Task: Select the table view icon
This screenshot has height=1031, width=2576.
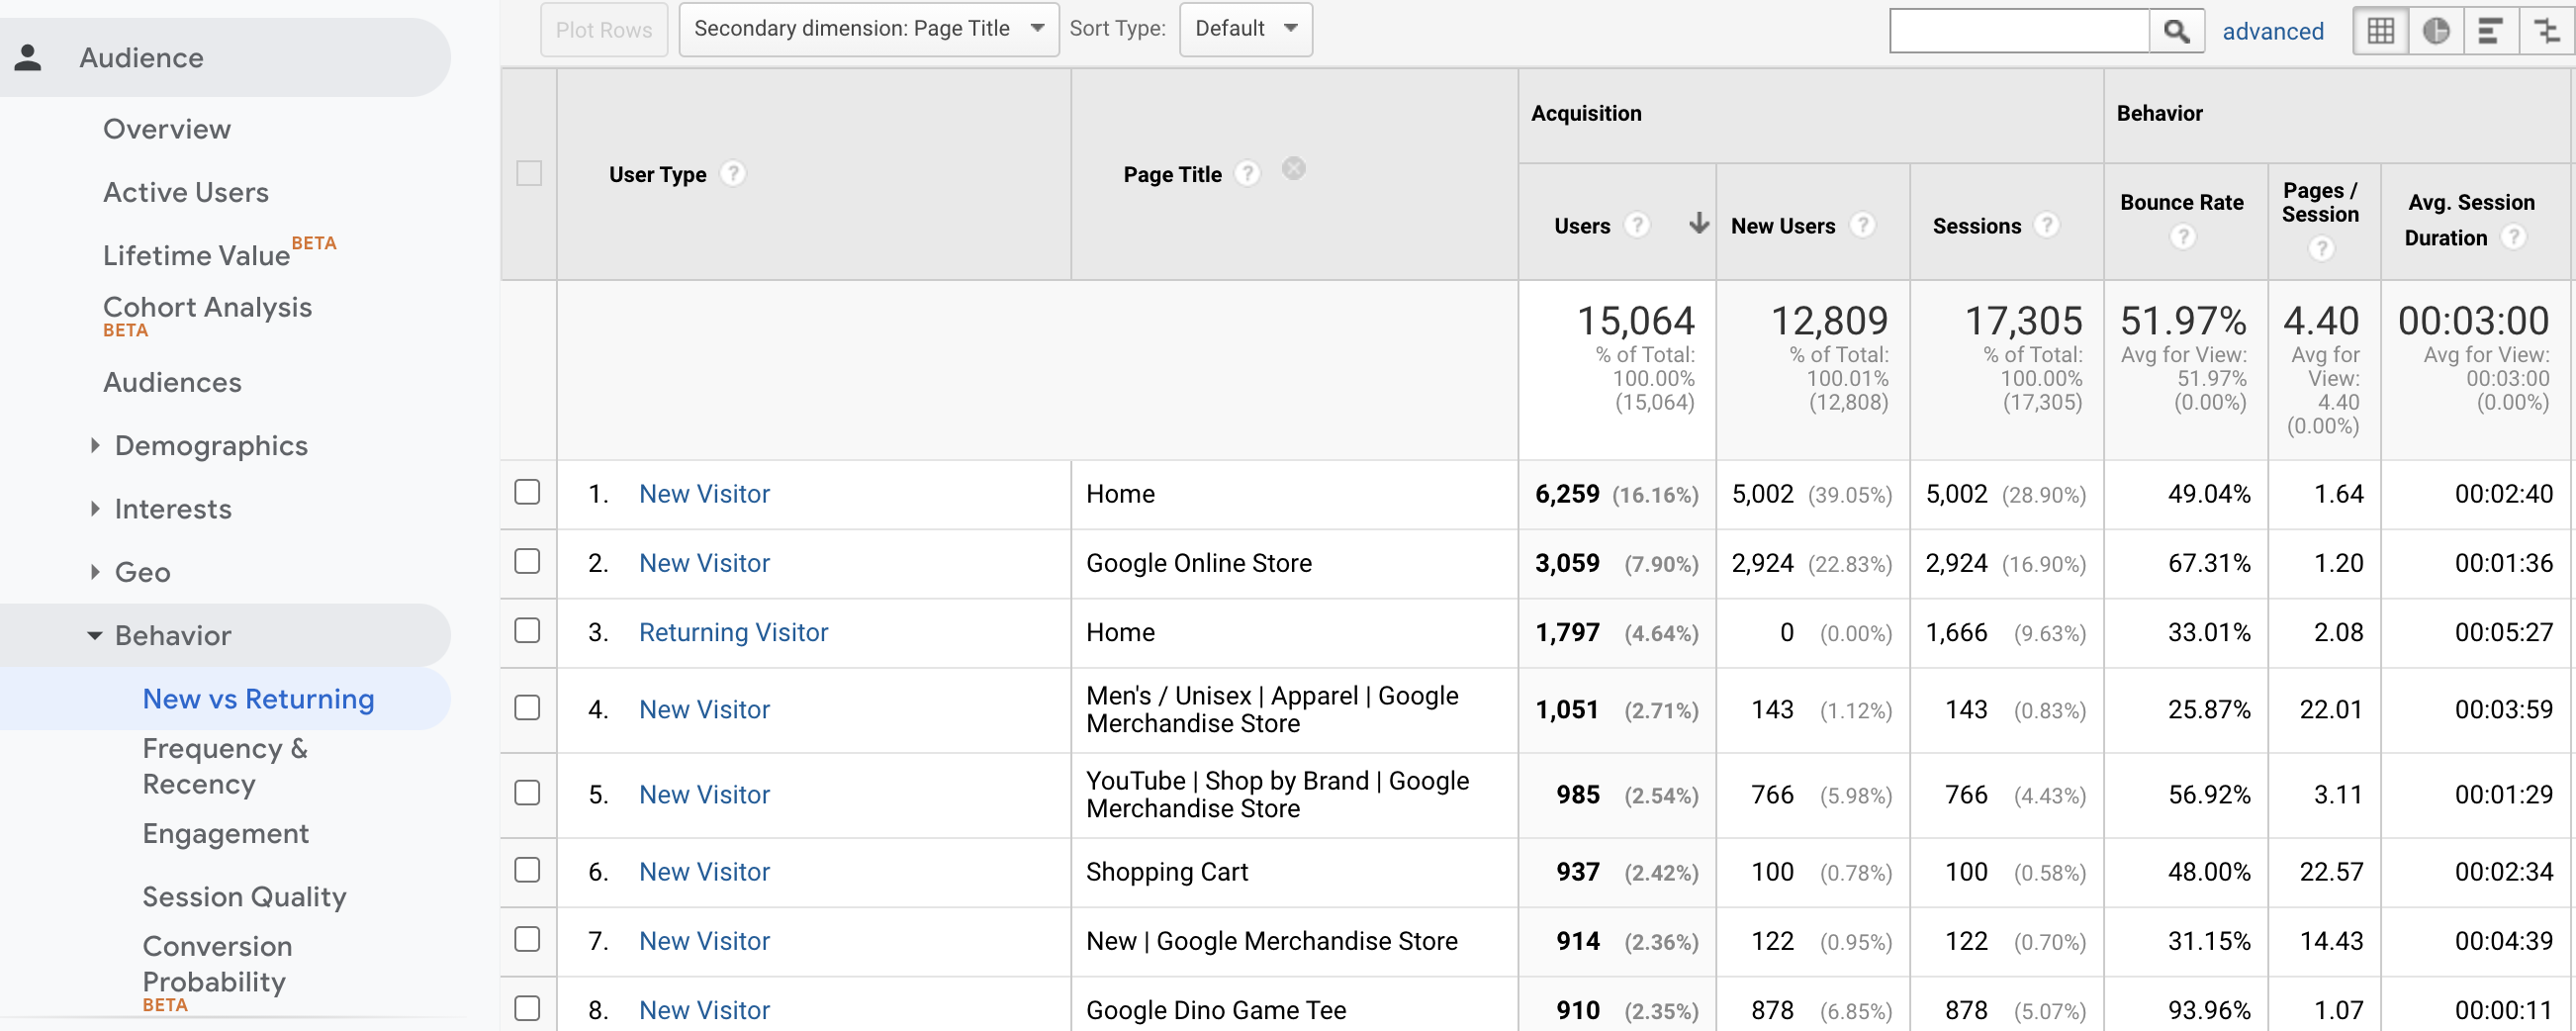Action: [2381, 30]
